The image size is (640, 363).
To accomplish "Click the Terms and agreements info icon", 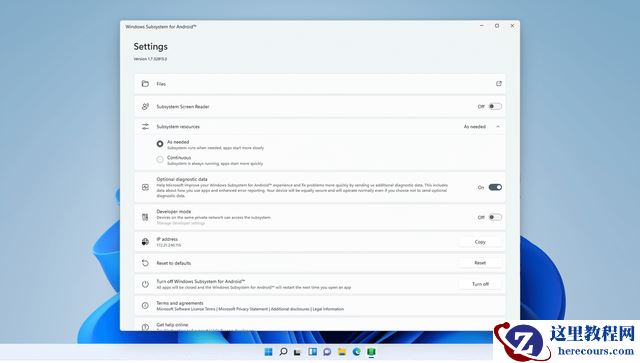I will point(145,305).
